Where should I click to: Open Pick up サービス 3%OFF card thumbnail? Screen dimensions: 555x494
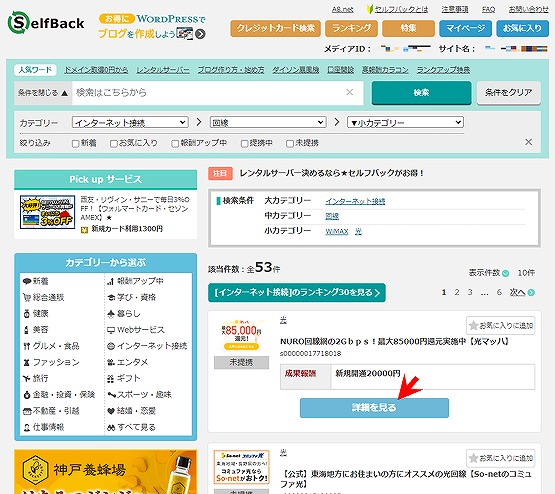47,212
